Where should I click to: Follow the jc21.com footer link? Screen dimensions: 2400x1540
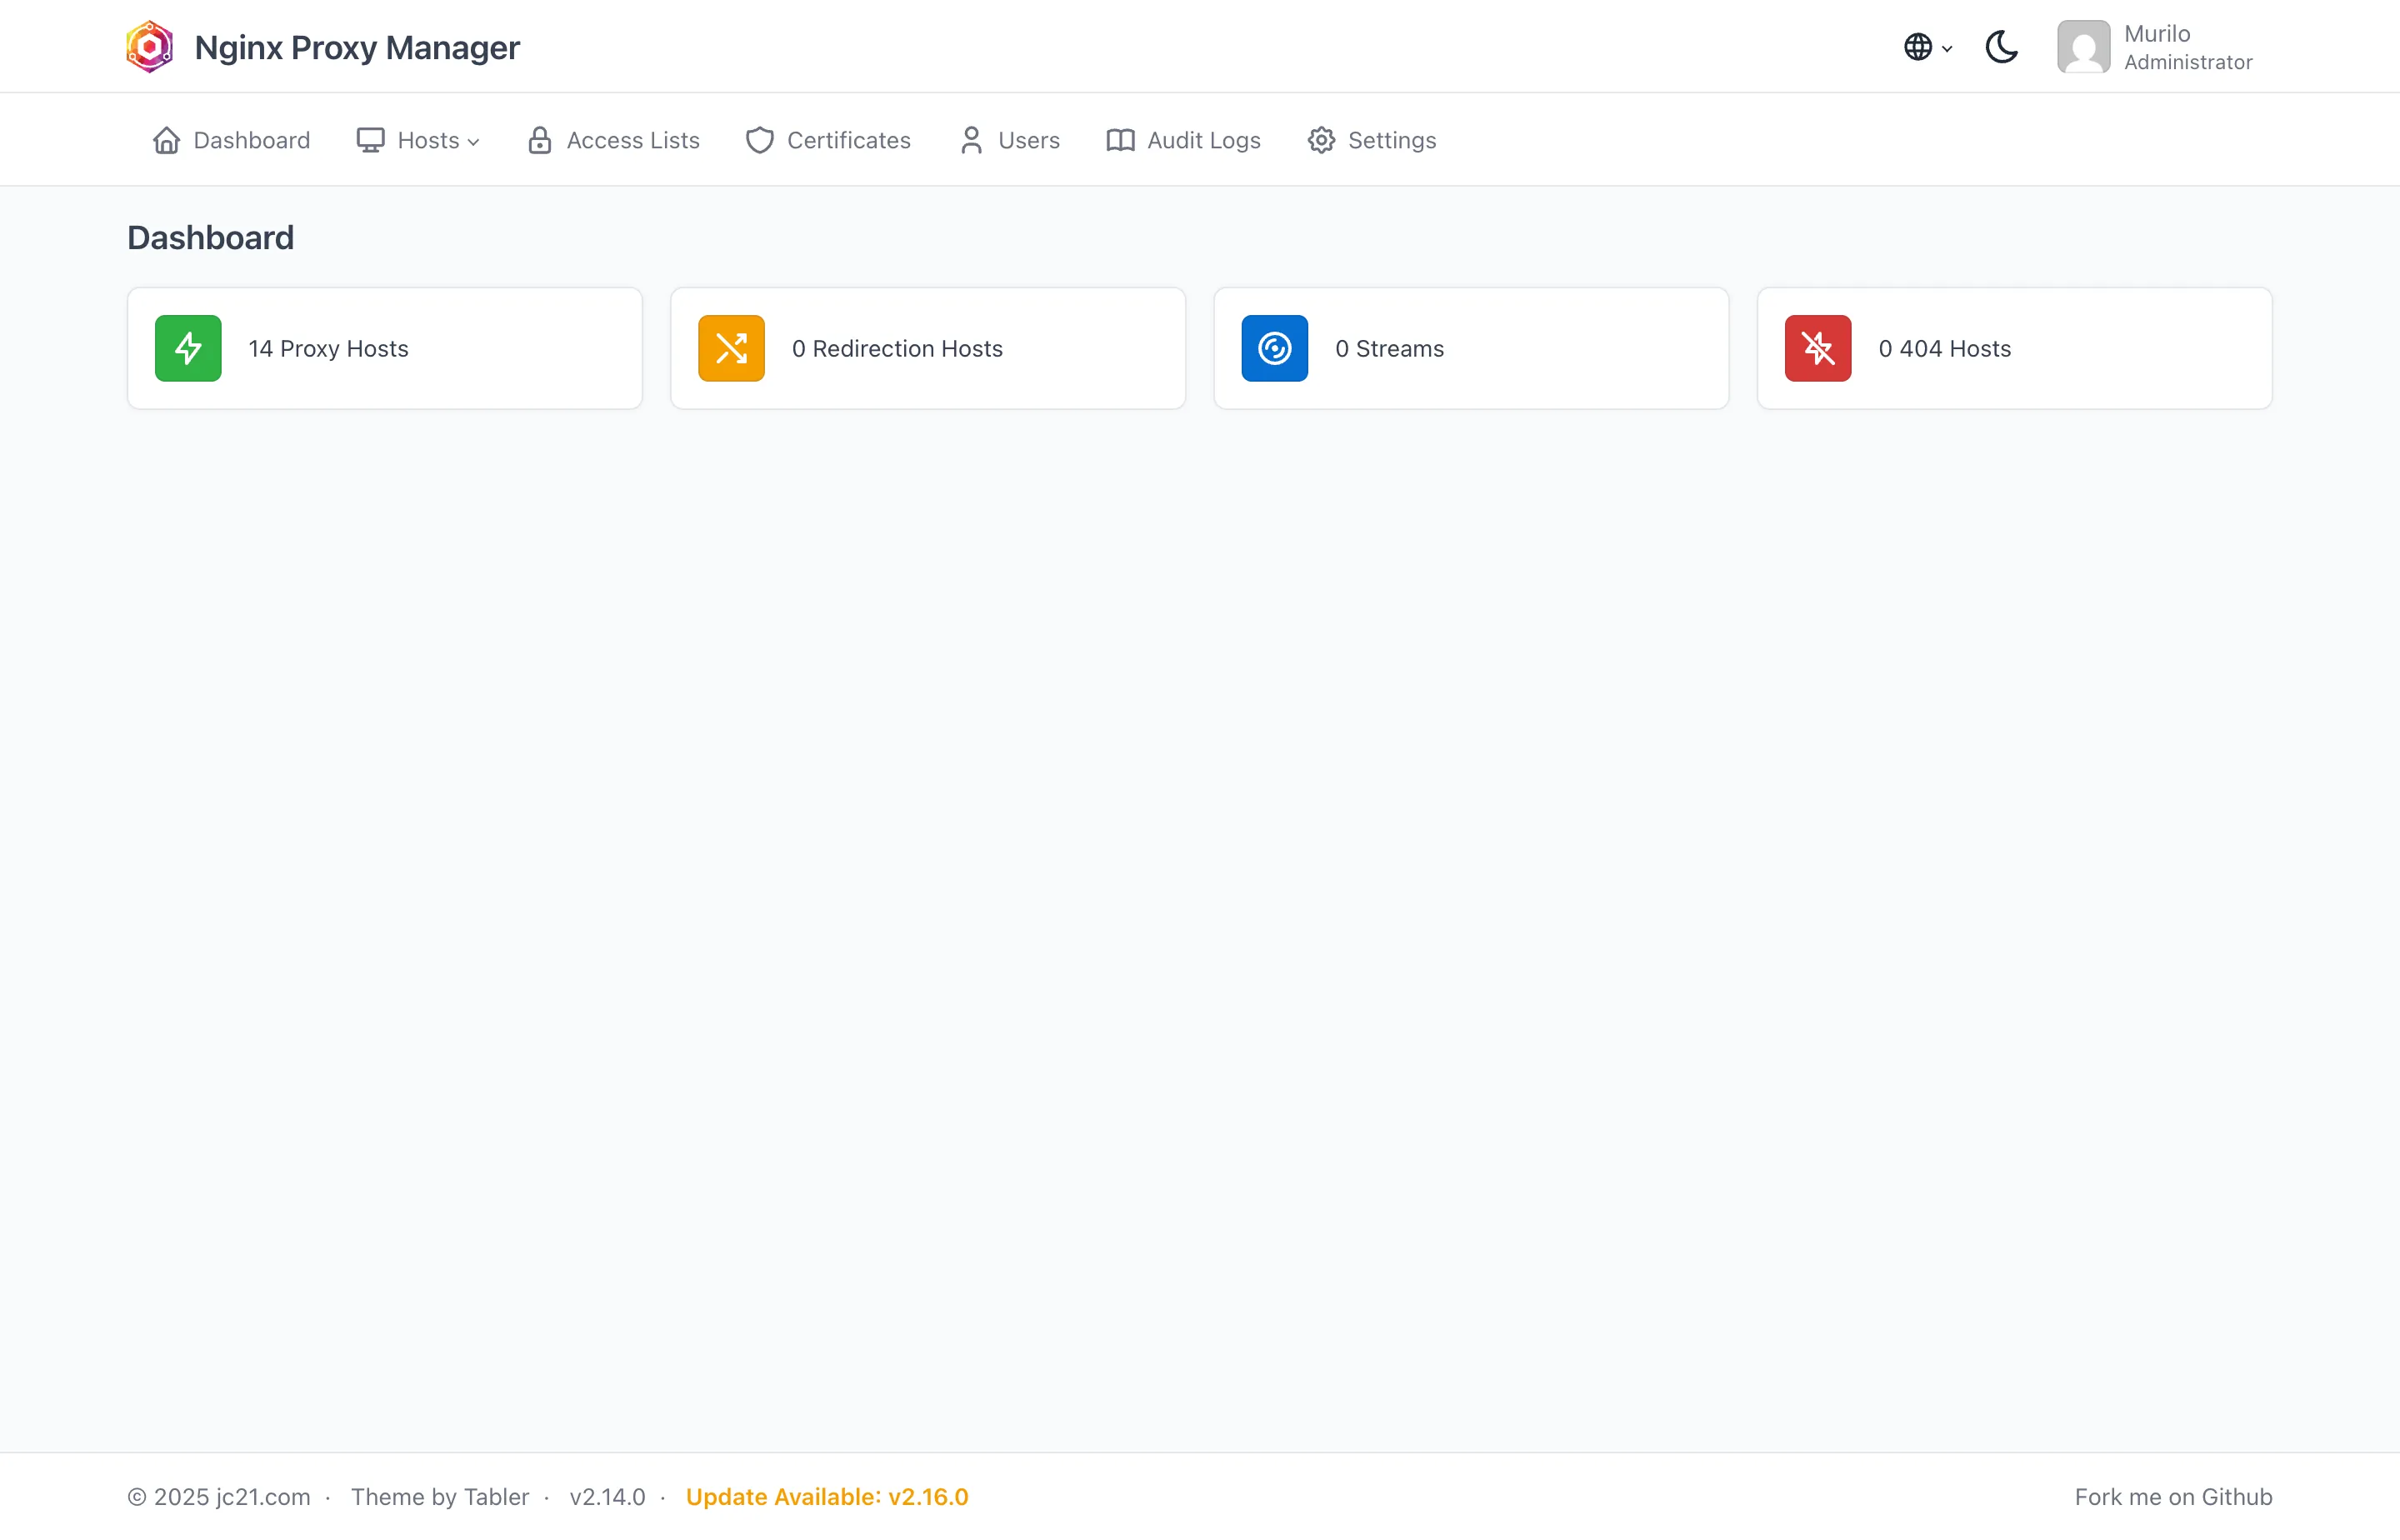[263, 1497]
